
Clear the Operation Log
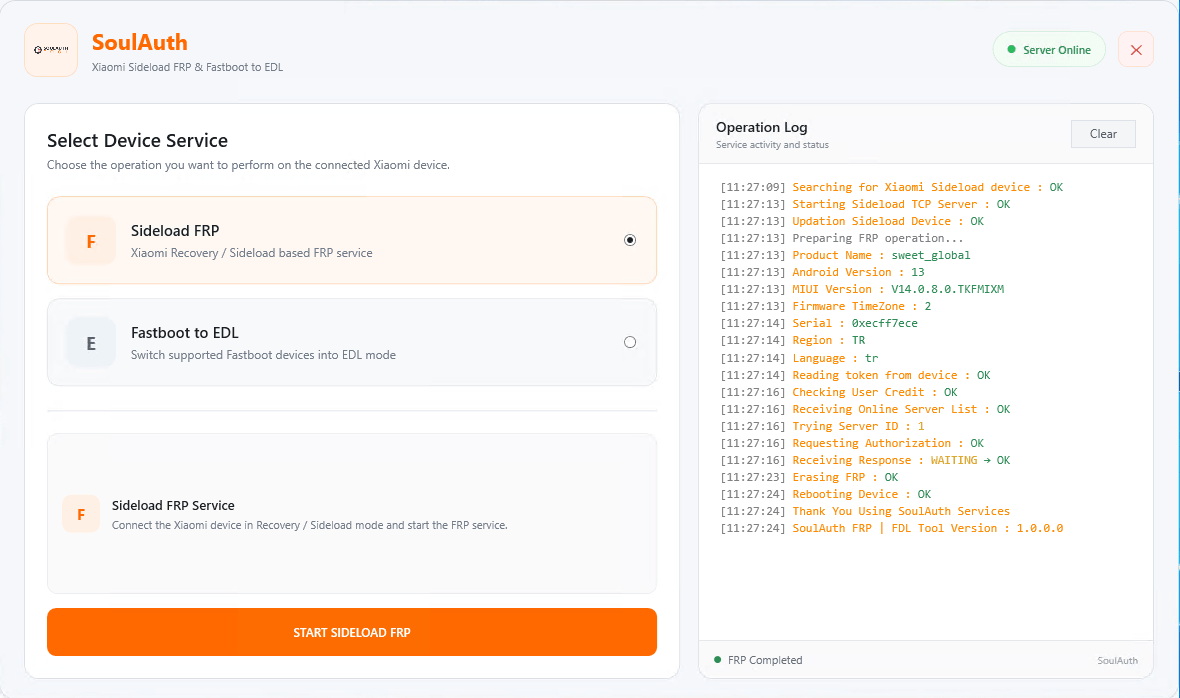pos(1103,134)
